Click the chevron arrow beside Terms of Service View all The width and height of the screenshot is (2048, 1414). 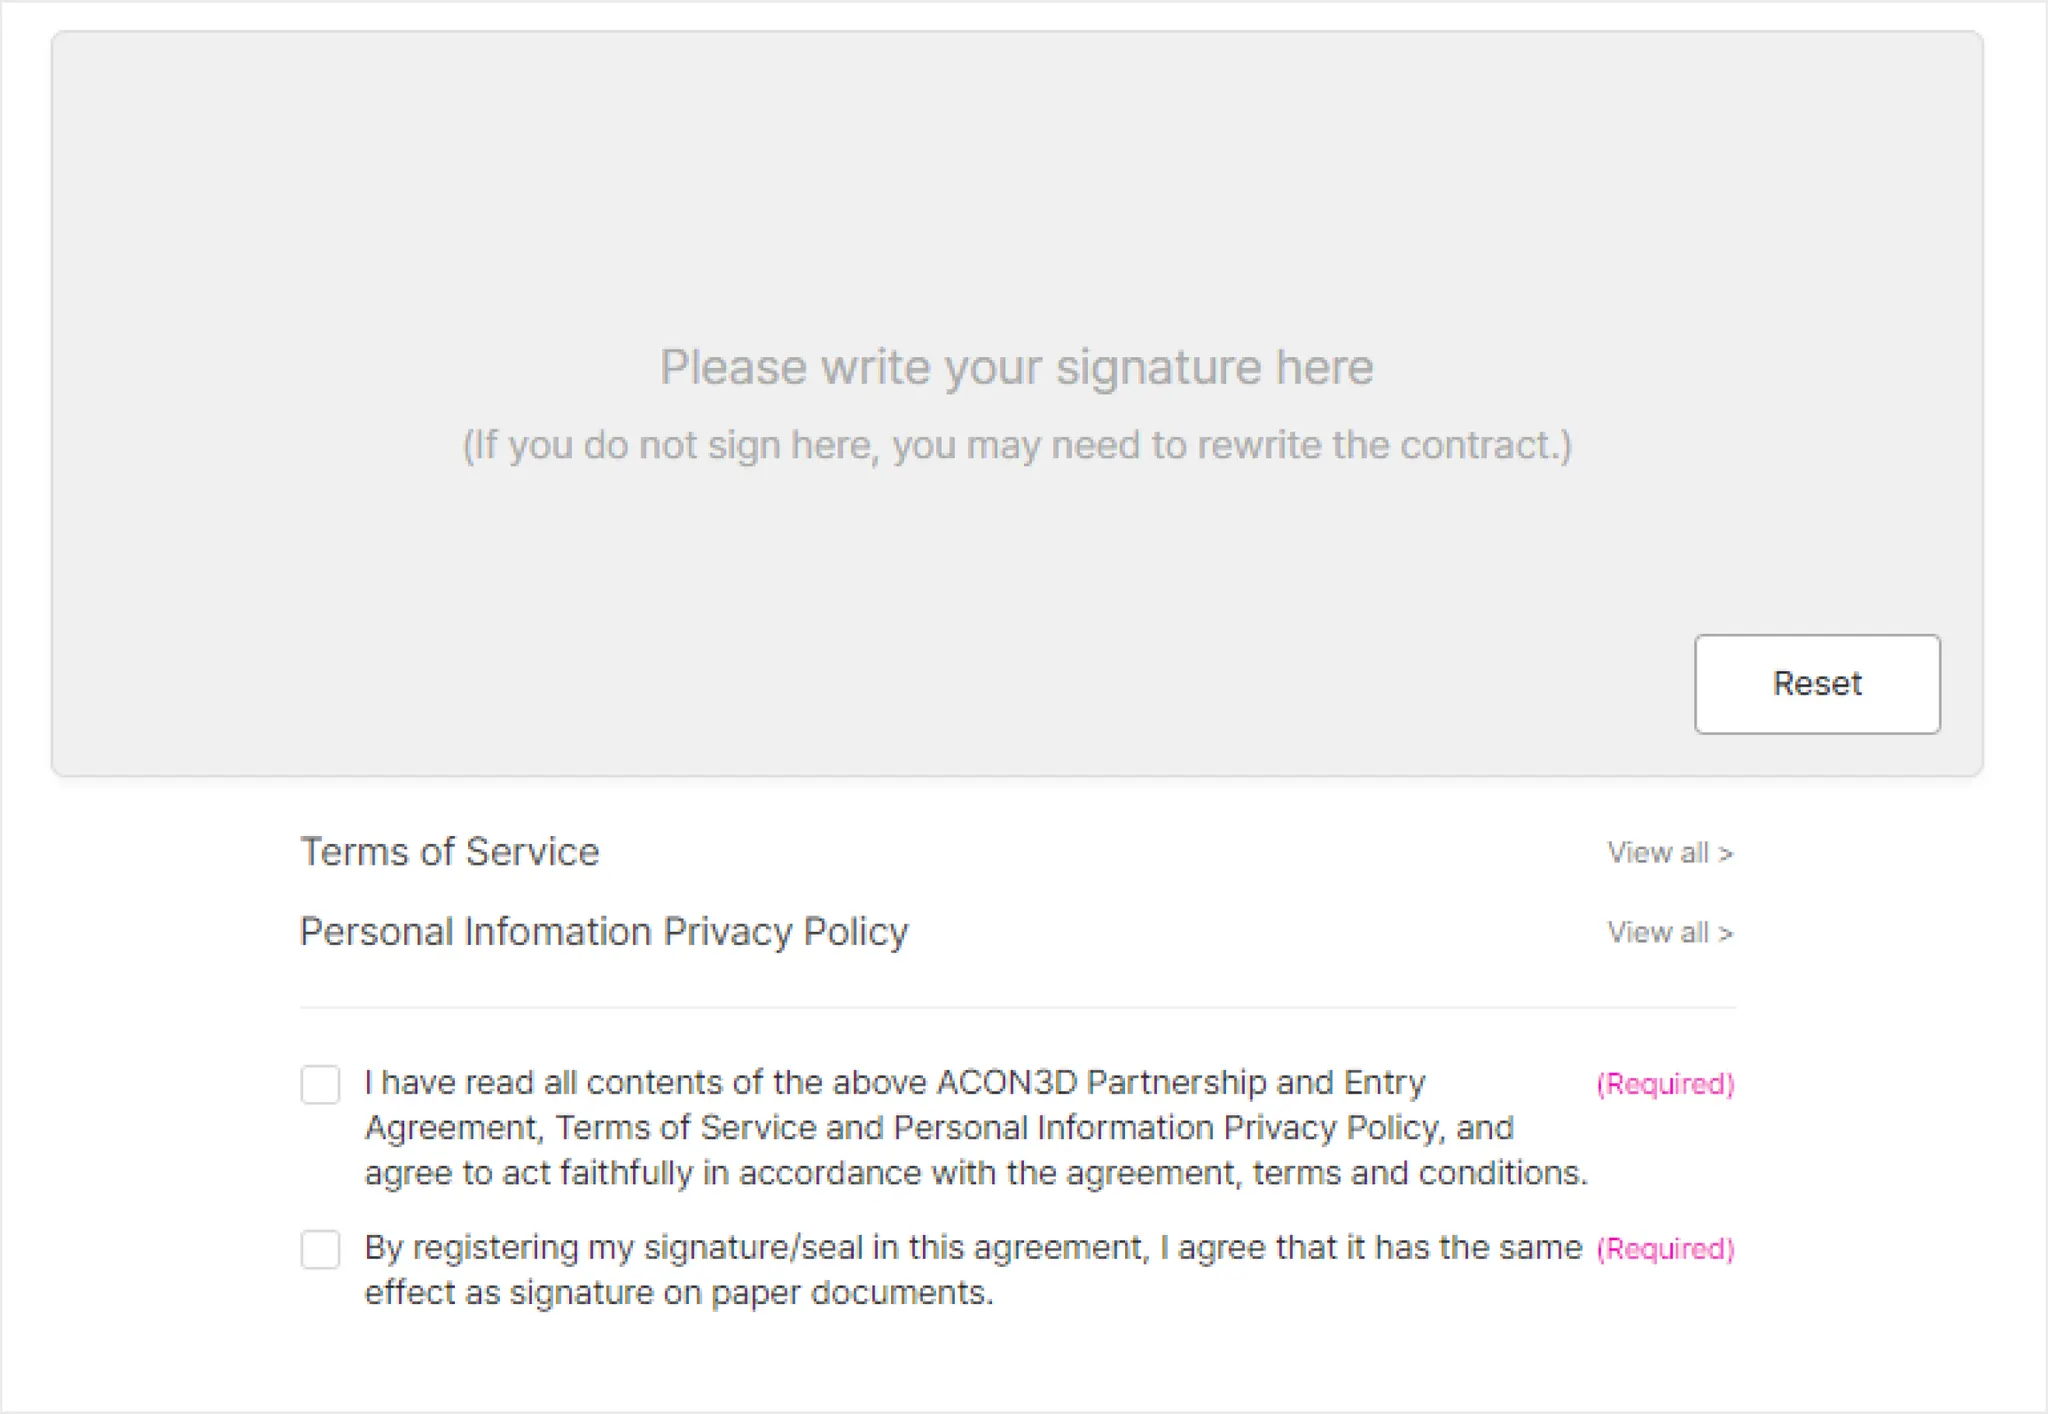point(1725,854)
